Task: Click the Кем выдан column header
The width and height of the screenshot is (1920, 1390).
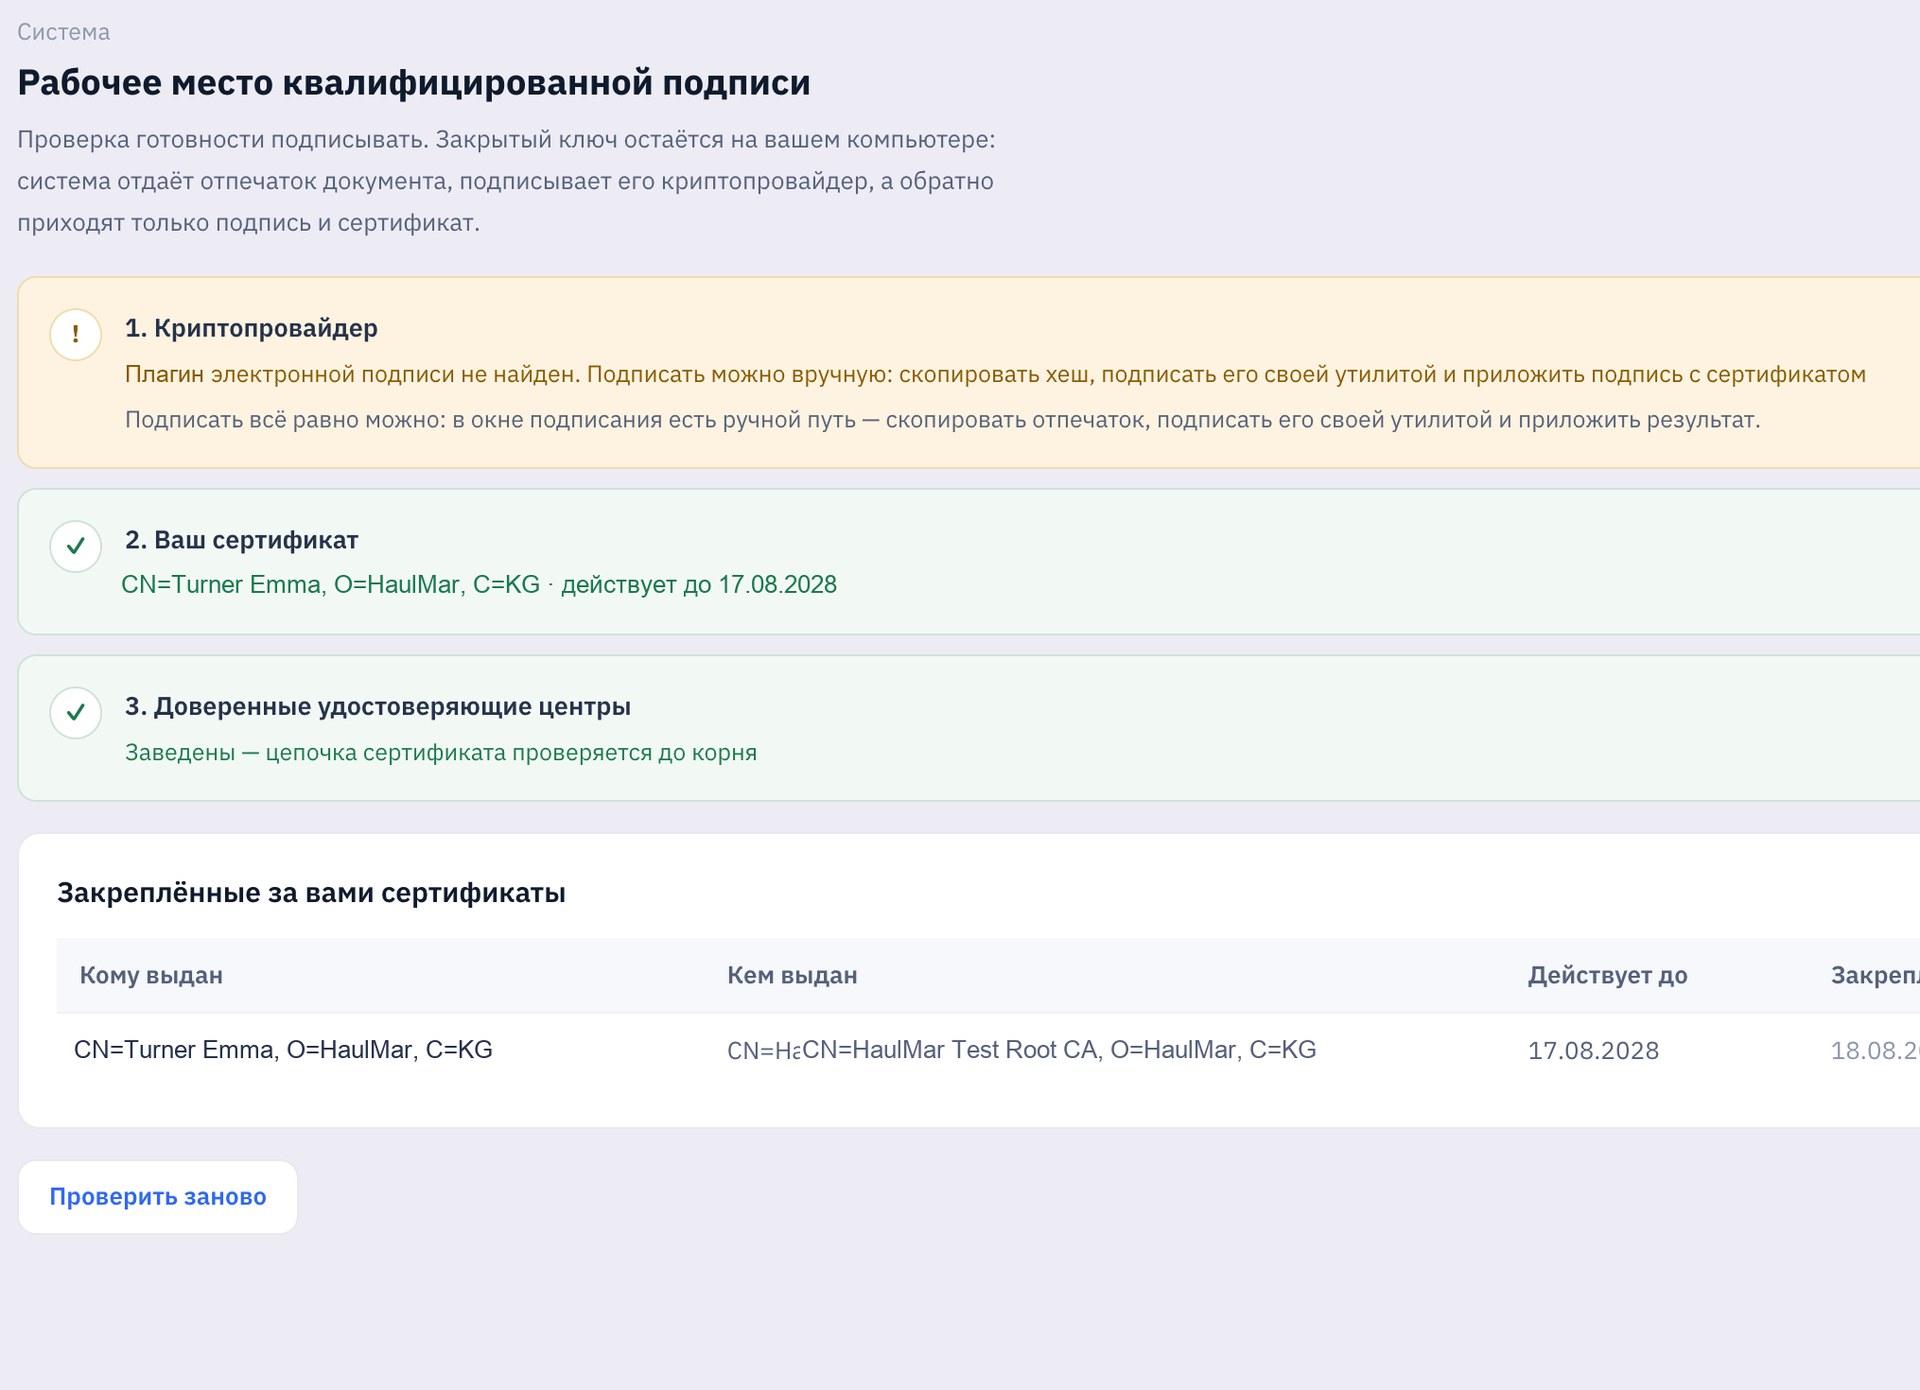Action: [792, 975]
